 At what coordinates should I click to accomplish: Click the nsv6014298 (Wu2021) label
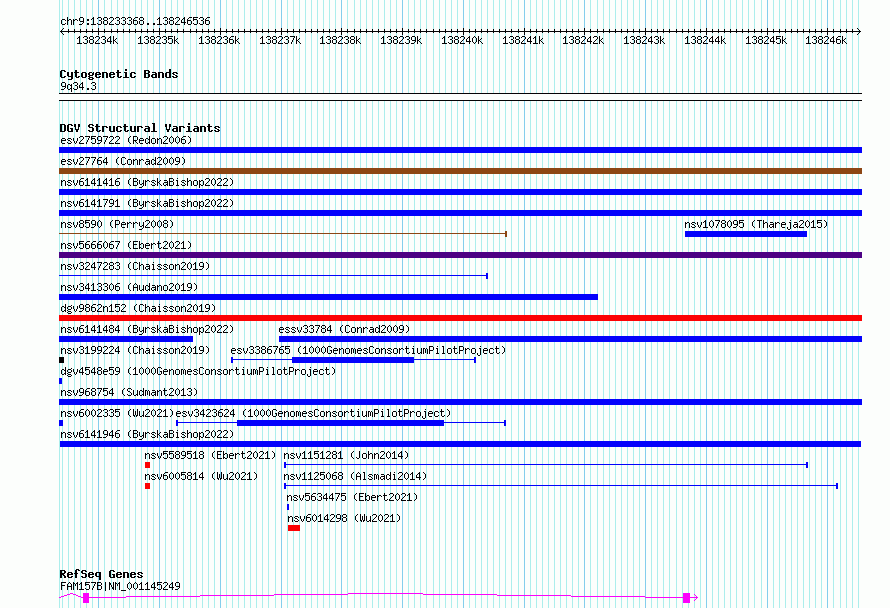tap(344, 518)
